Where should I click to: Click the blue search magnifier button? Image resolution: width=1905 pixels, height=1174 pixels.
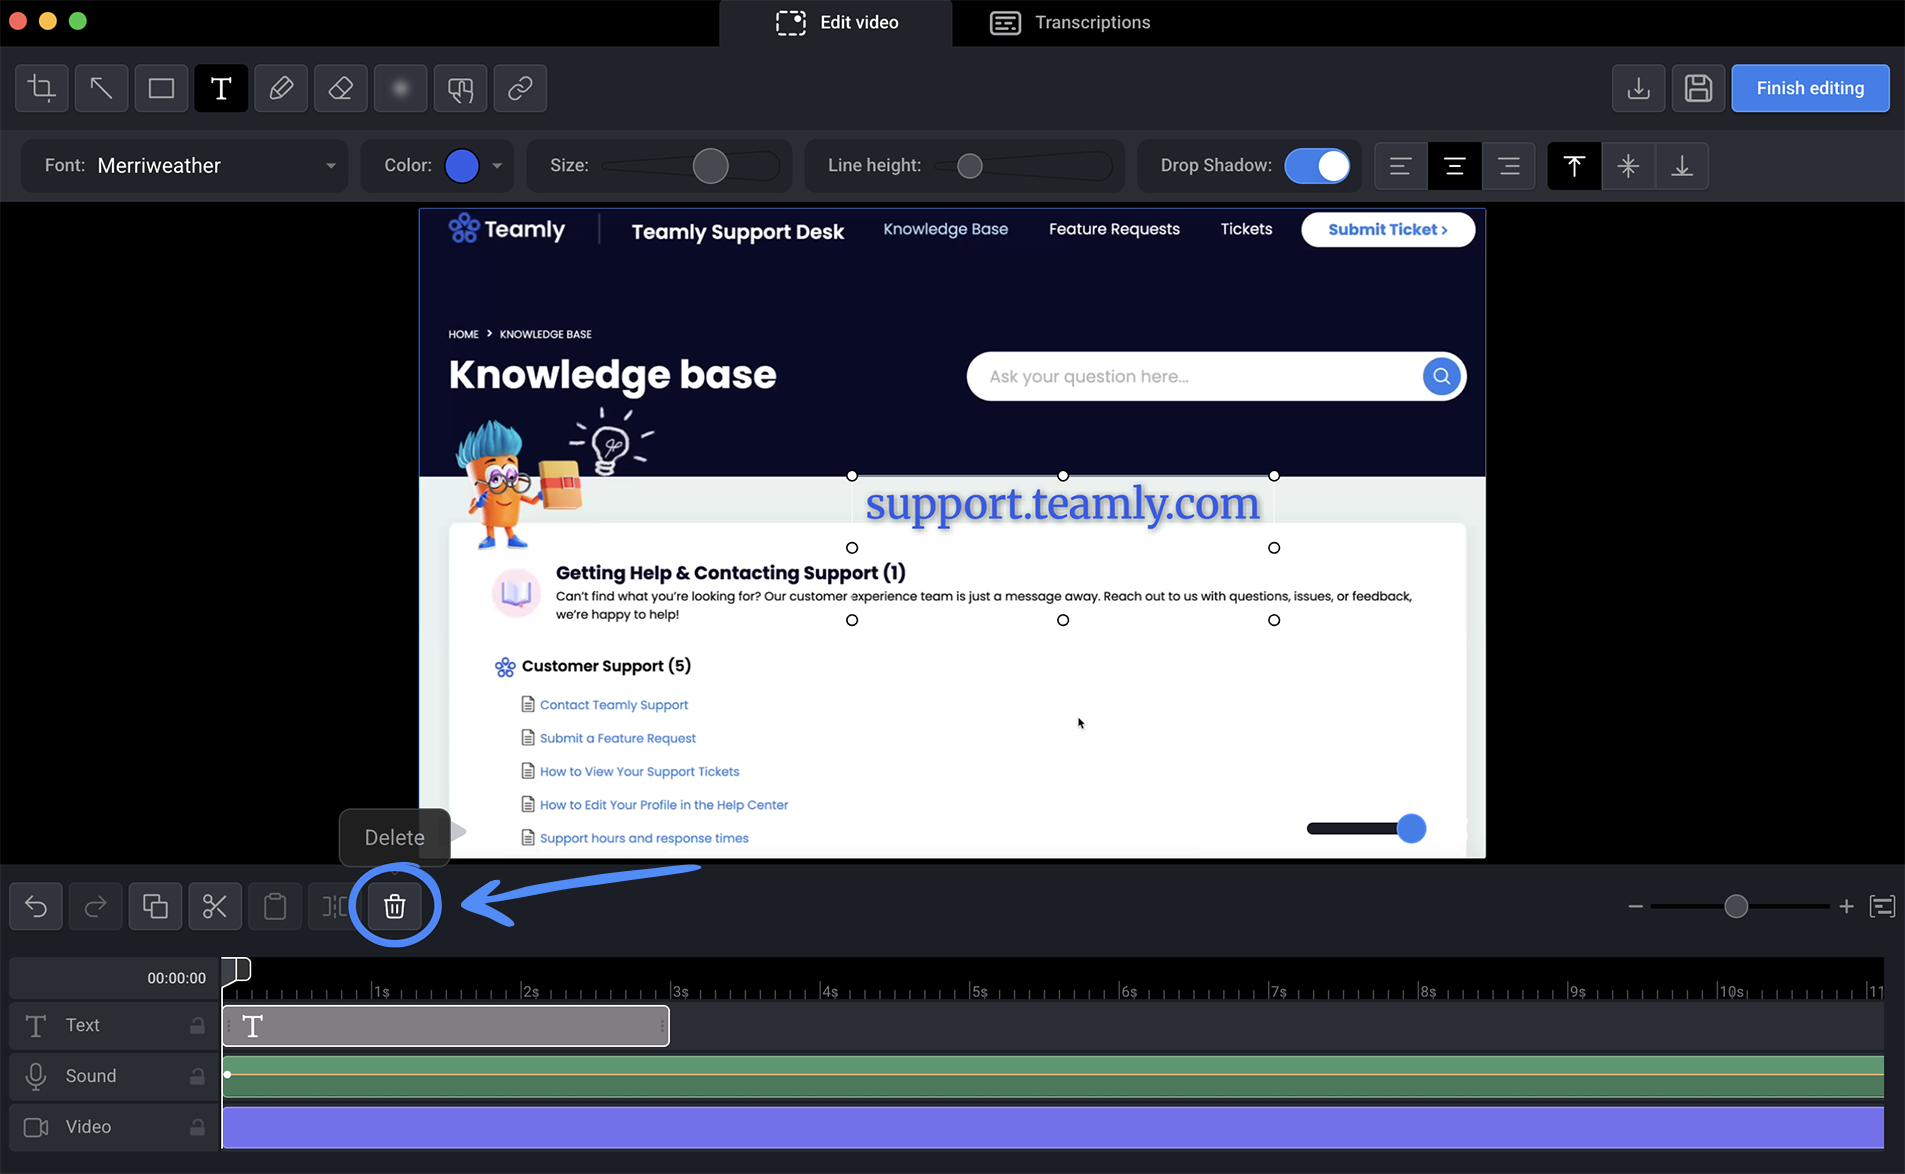[1441, 376]
